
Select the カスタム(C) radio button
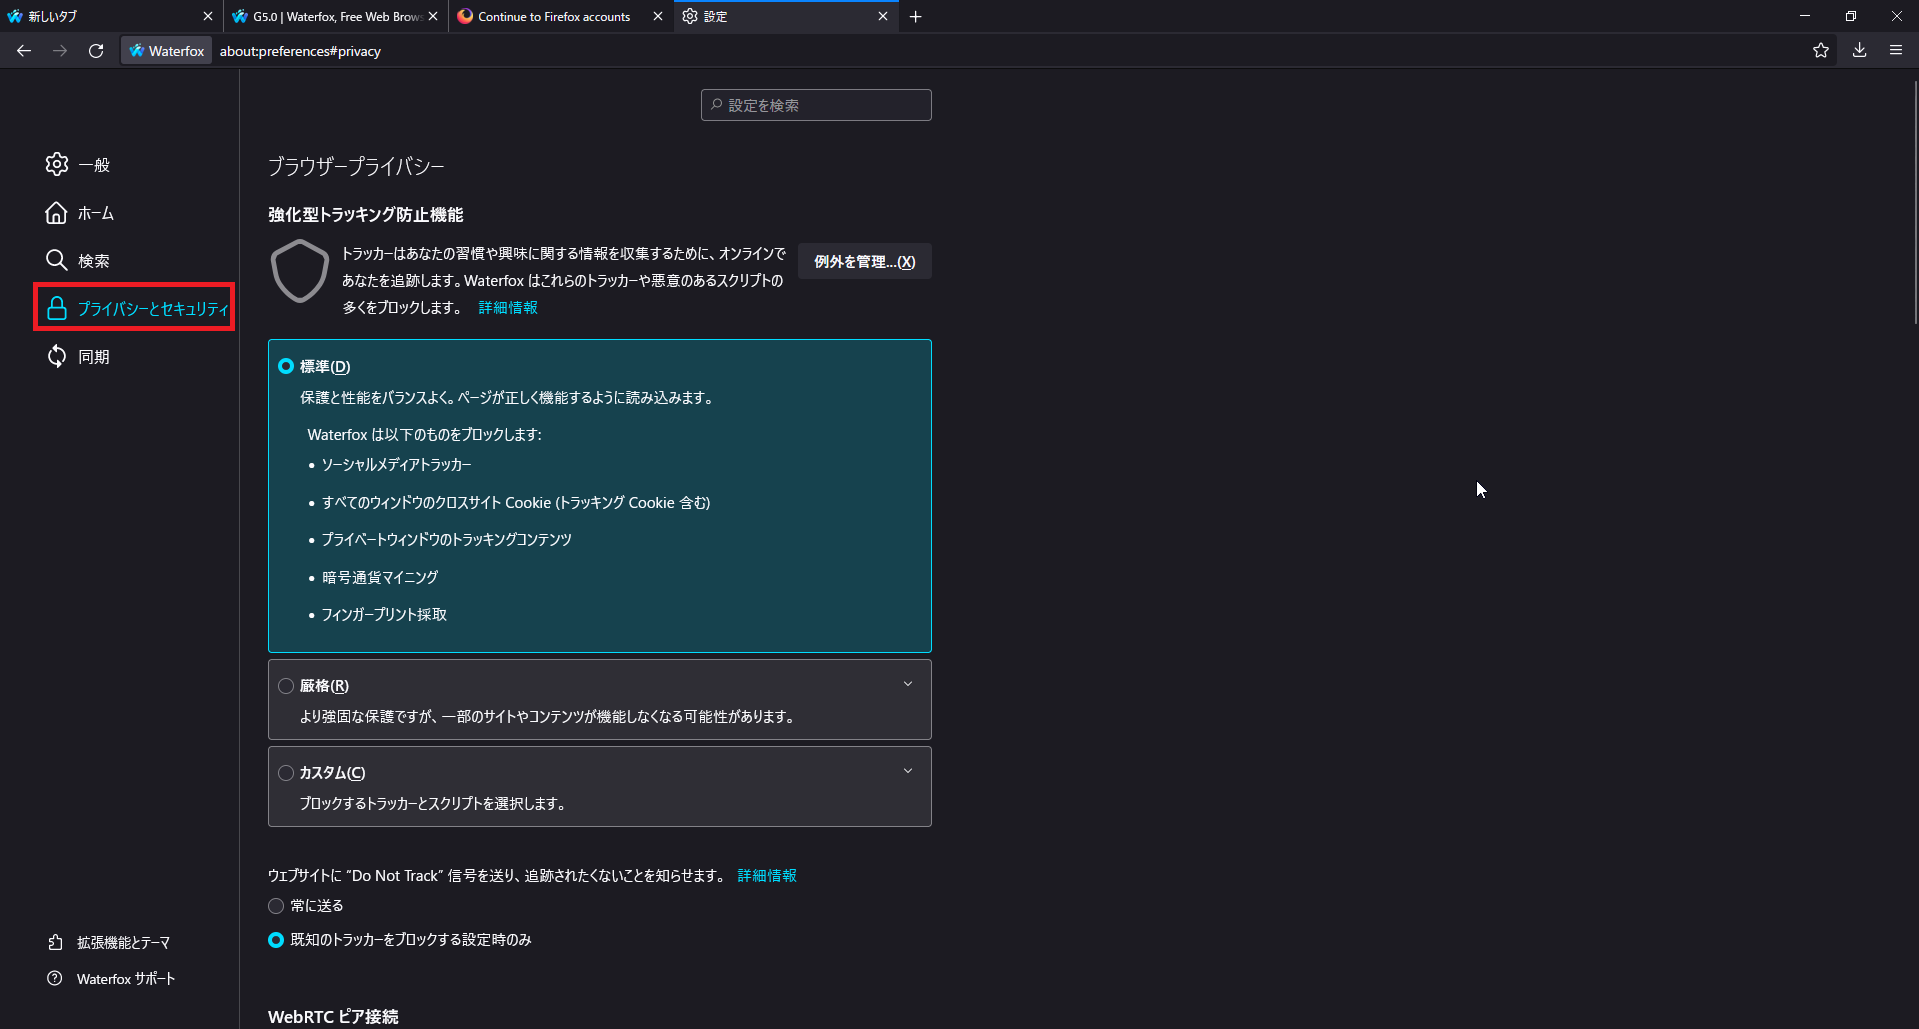(286, 773)
